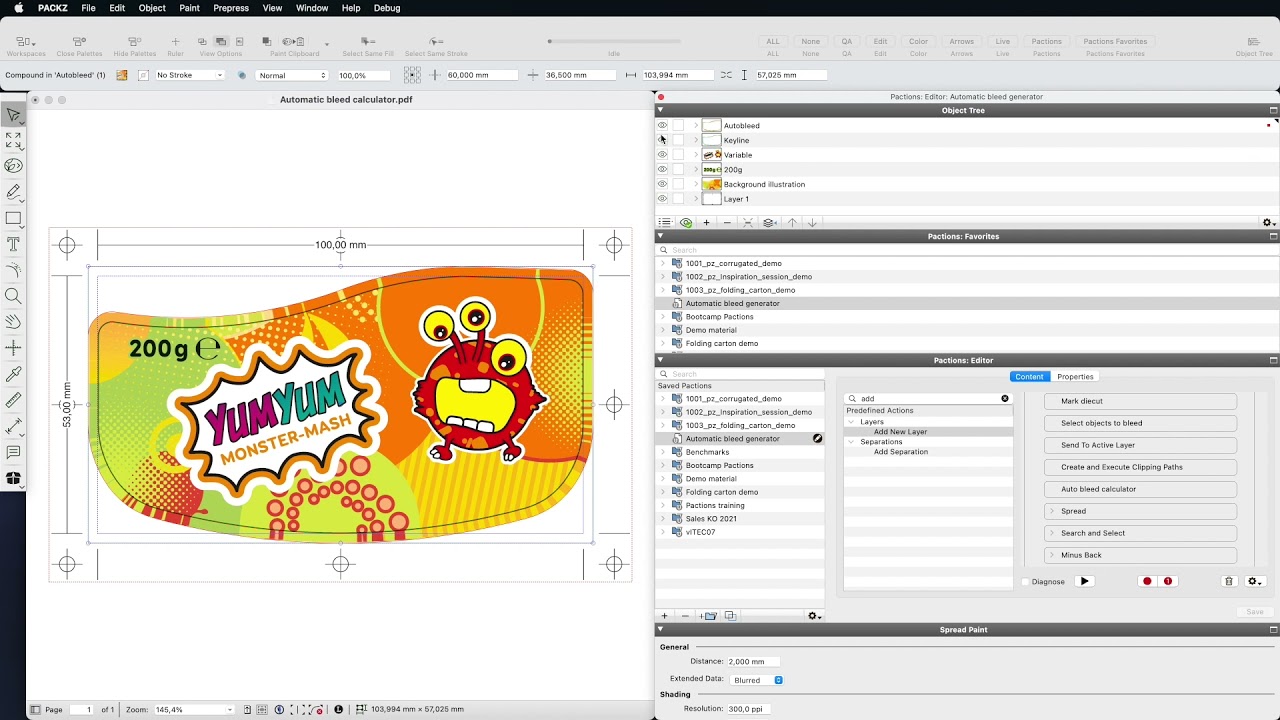Hide the Background illustration layer
The height and width of the screenshot is (720, 1280).
coord(662,184)
